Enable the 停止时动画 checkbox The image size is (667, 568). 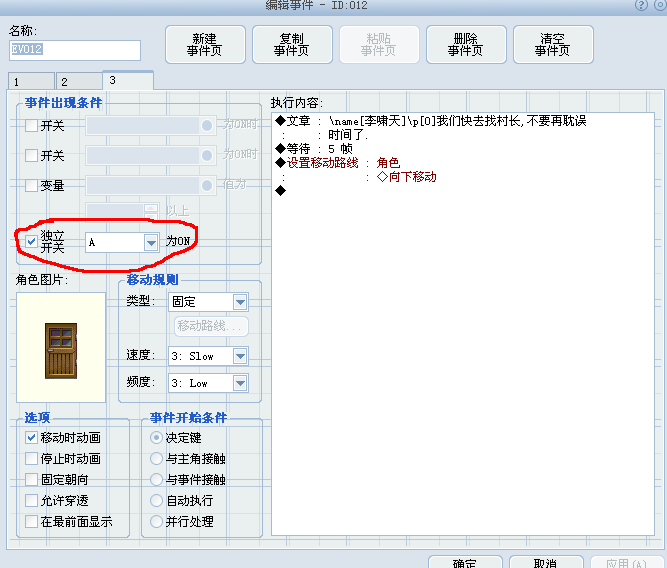point(31,458)
